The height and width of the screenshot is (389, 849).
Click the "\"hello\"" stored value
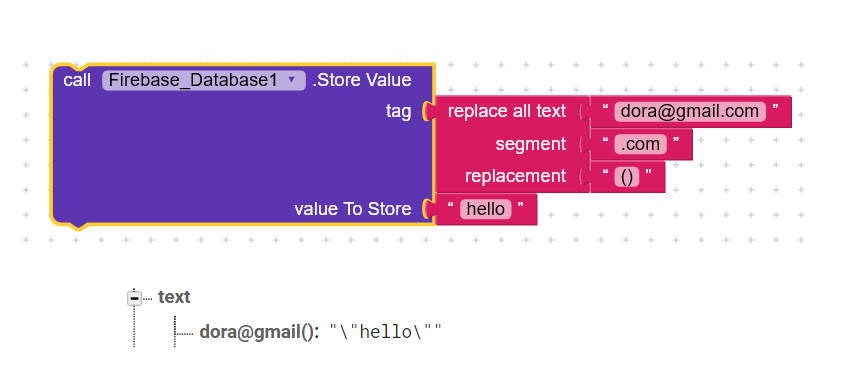pos(386,332)
